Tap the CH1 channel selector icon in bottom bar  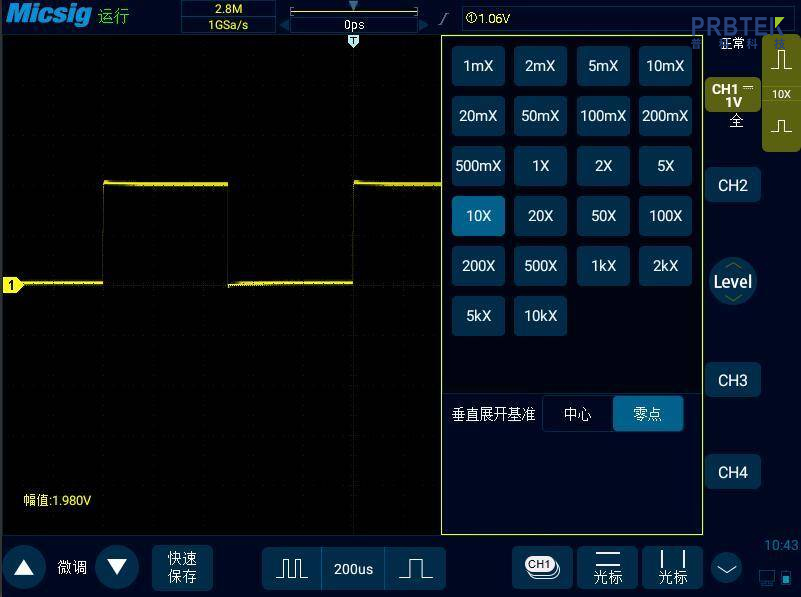[541, 567]
